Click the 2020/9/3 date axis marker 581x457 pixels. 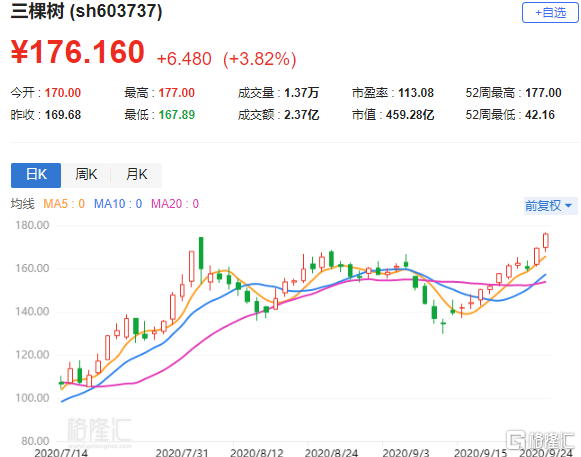pyautogui.click(x=406, y=453)
